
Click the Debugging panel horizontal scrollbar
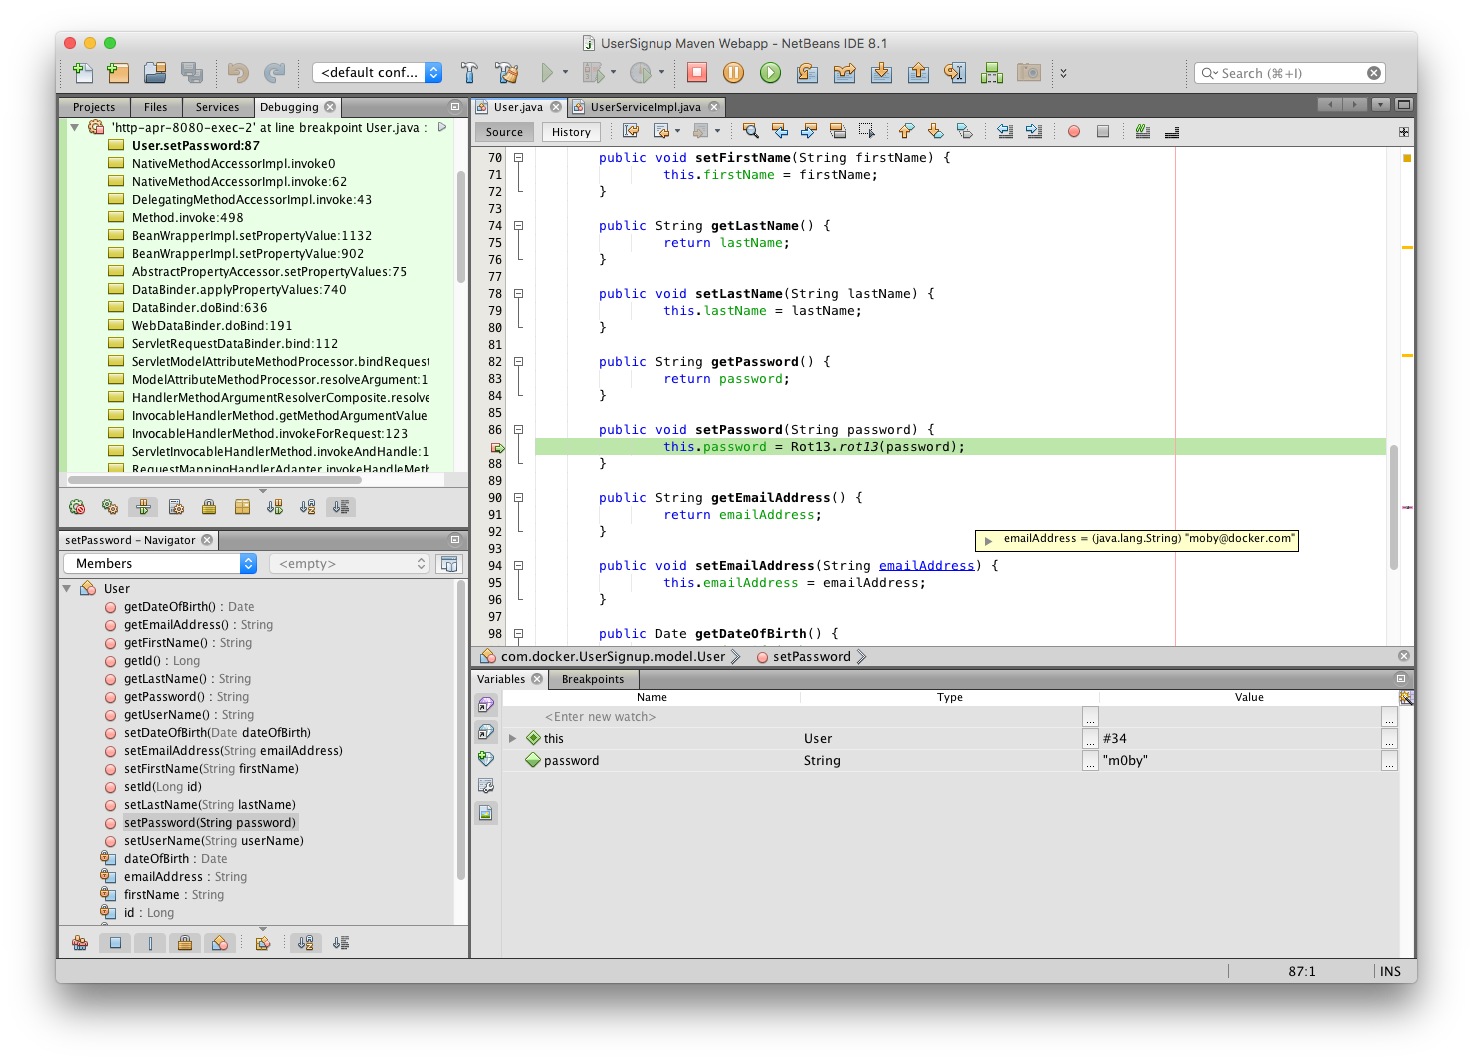coord(215,480)
